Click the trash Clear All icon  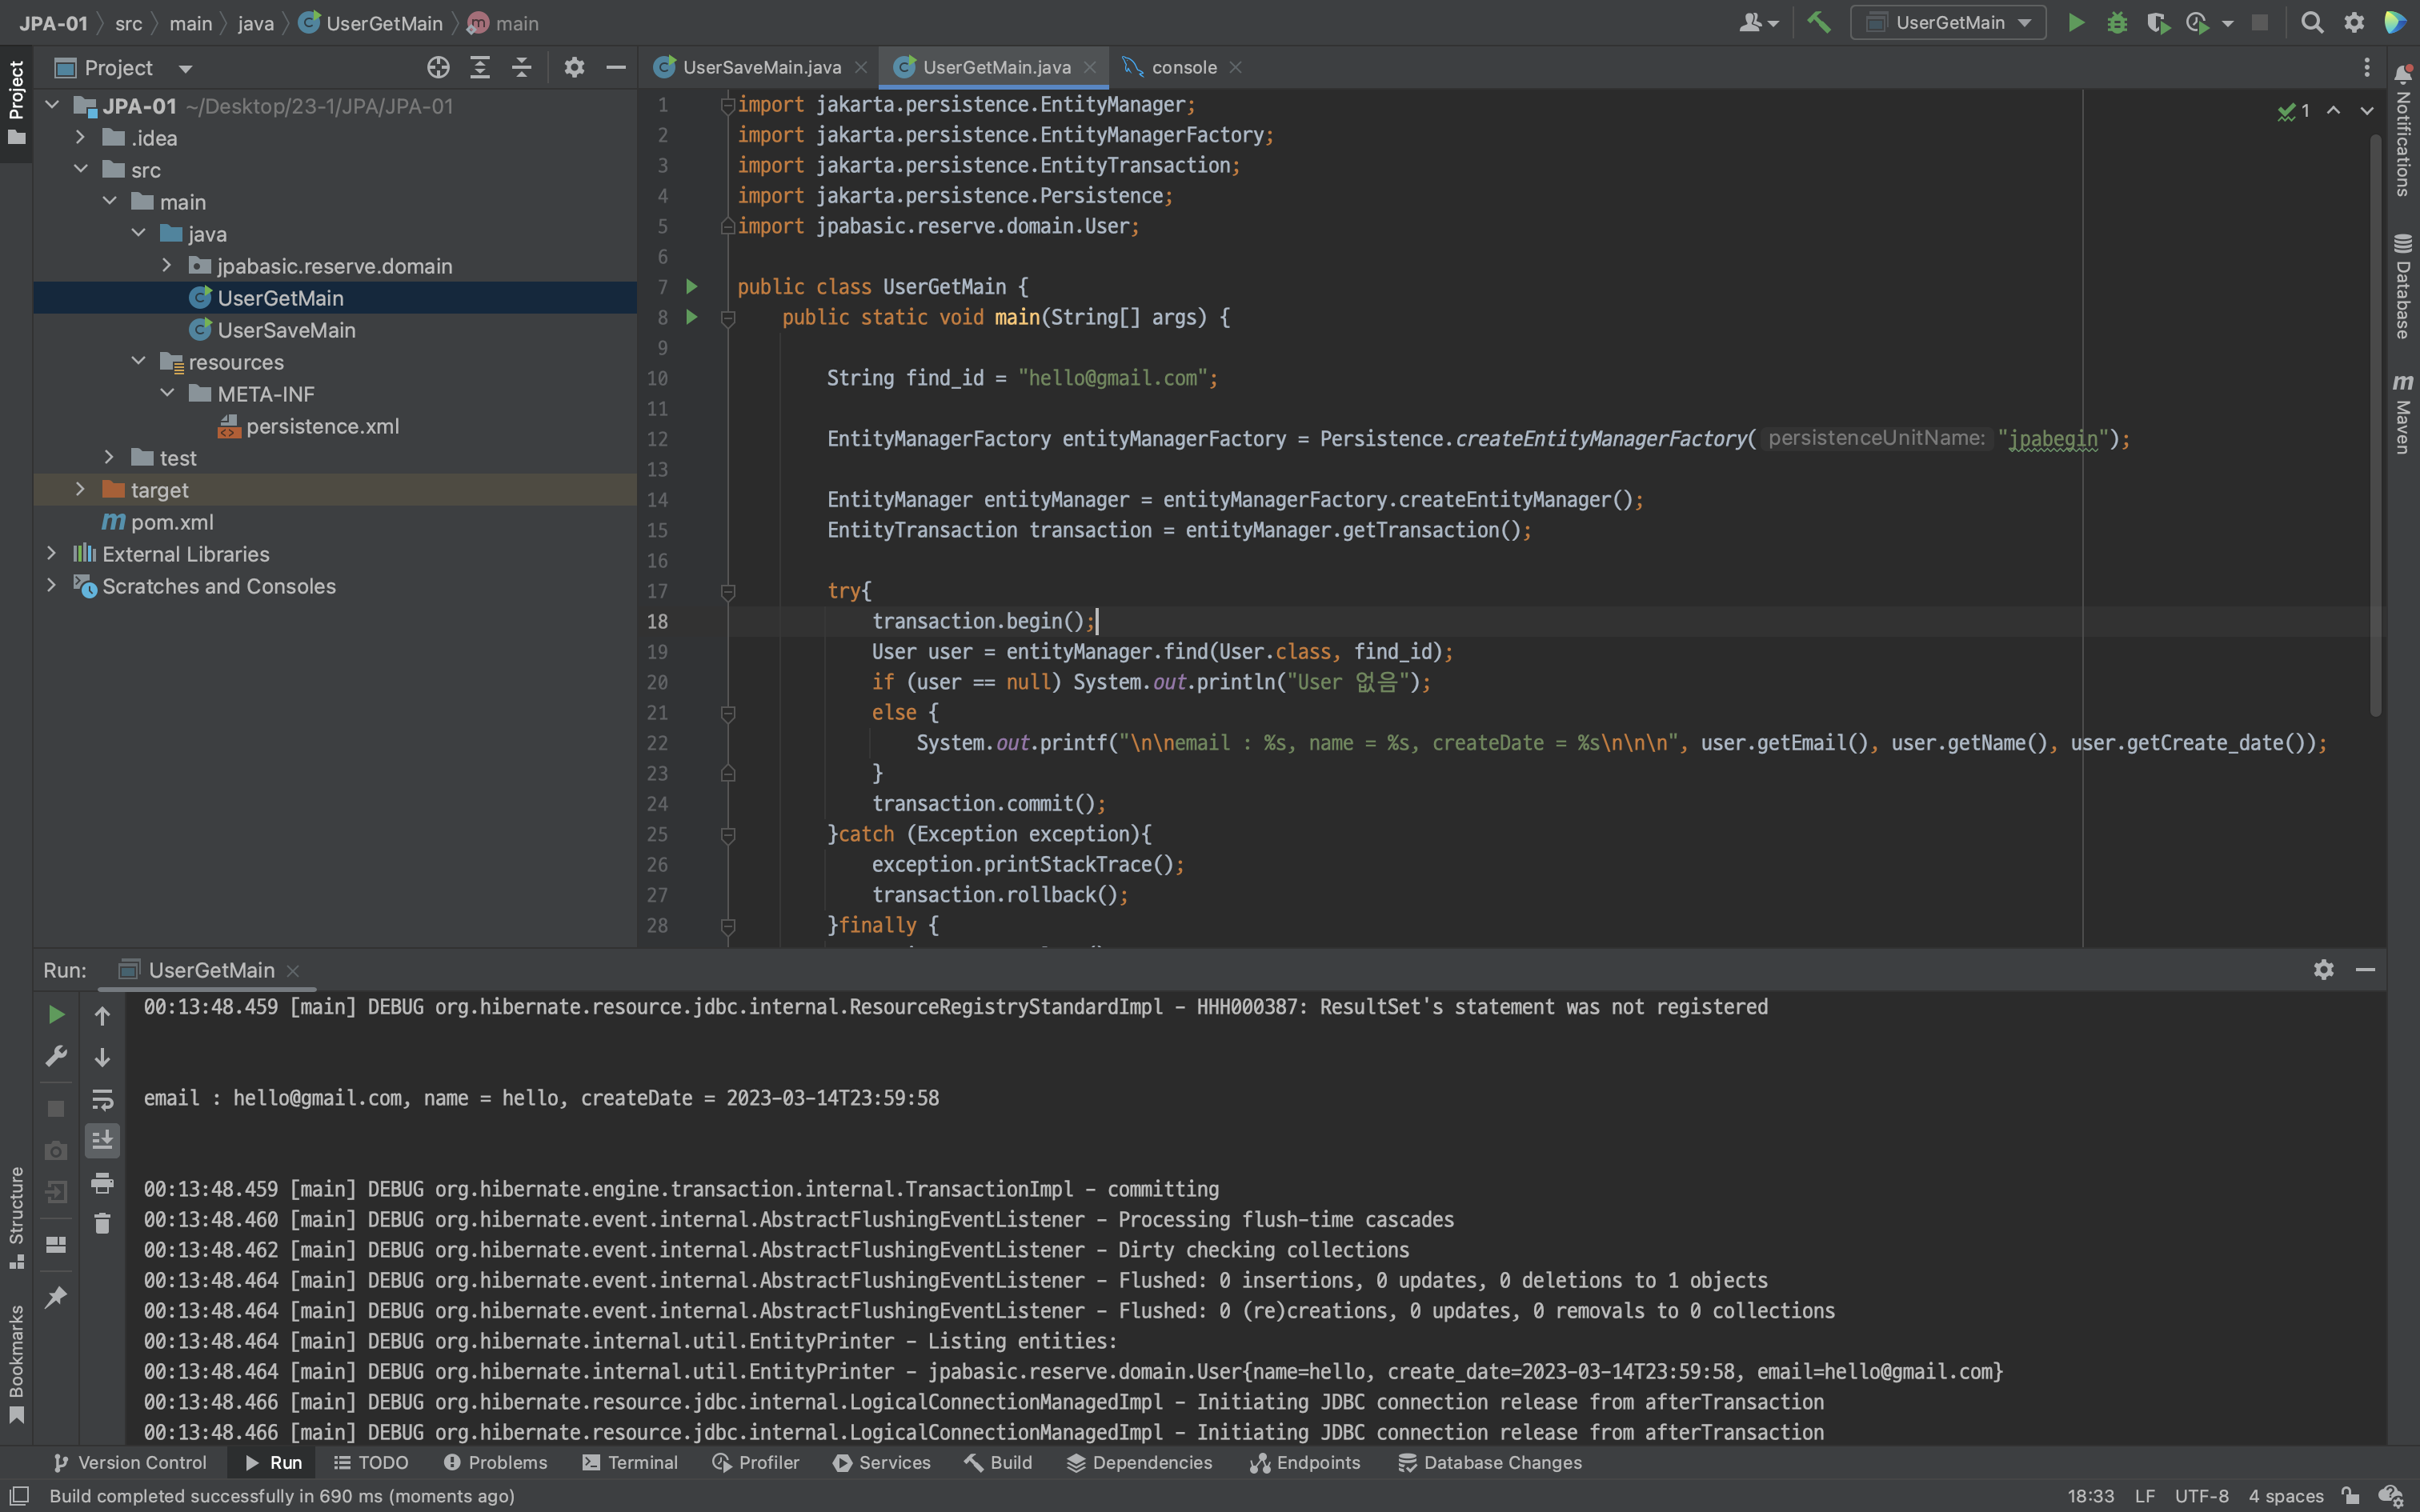102,1223
